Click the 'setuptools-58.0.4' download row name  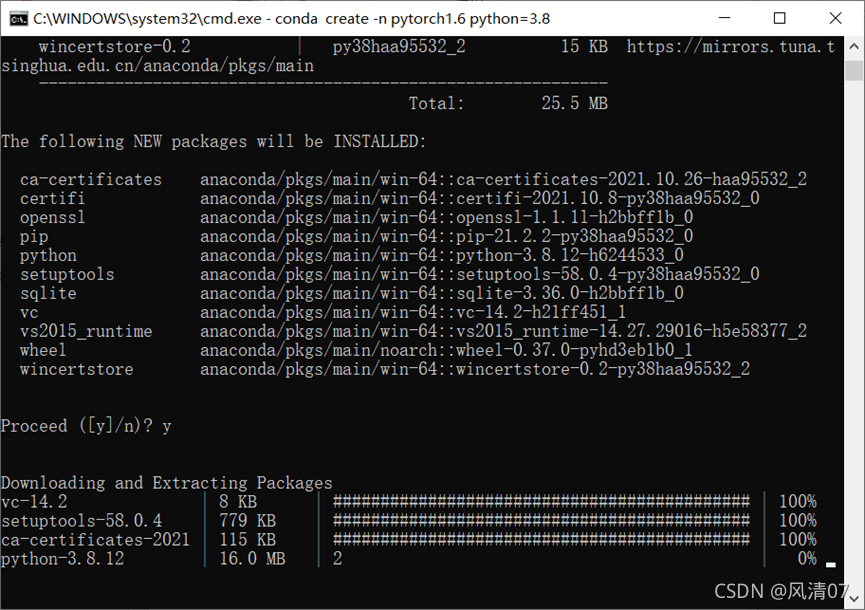click(x=82, y=521)
